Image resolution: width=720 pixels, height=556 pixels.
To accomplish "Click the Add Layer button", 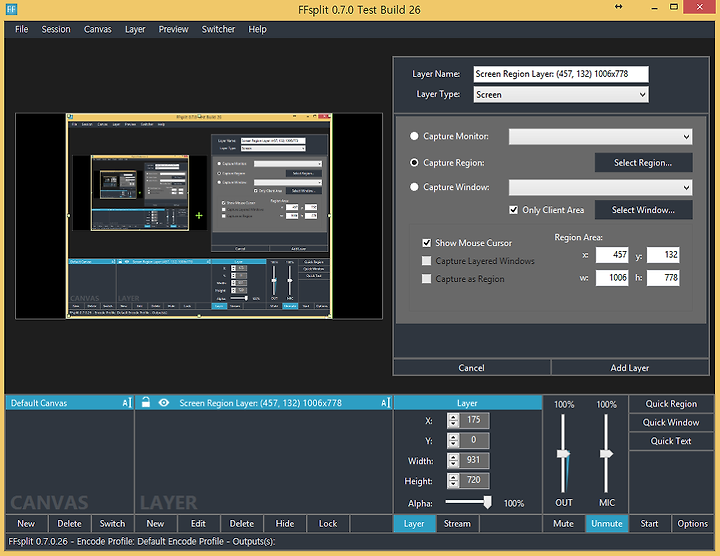I will (630, 368).
